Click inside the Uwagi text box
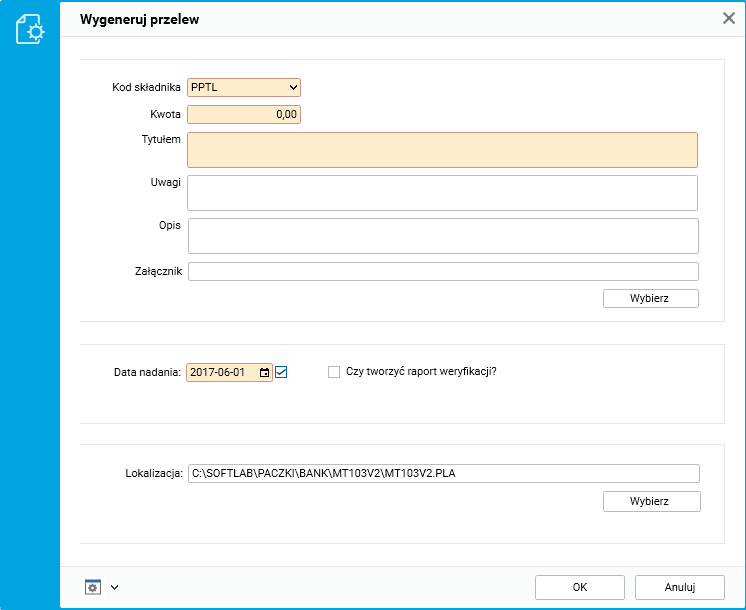746x610 pixels. 442,193
